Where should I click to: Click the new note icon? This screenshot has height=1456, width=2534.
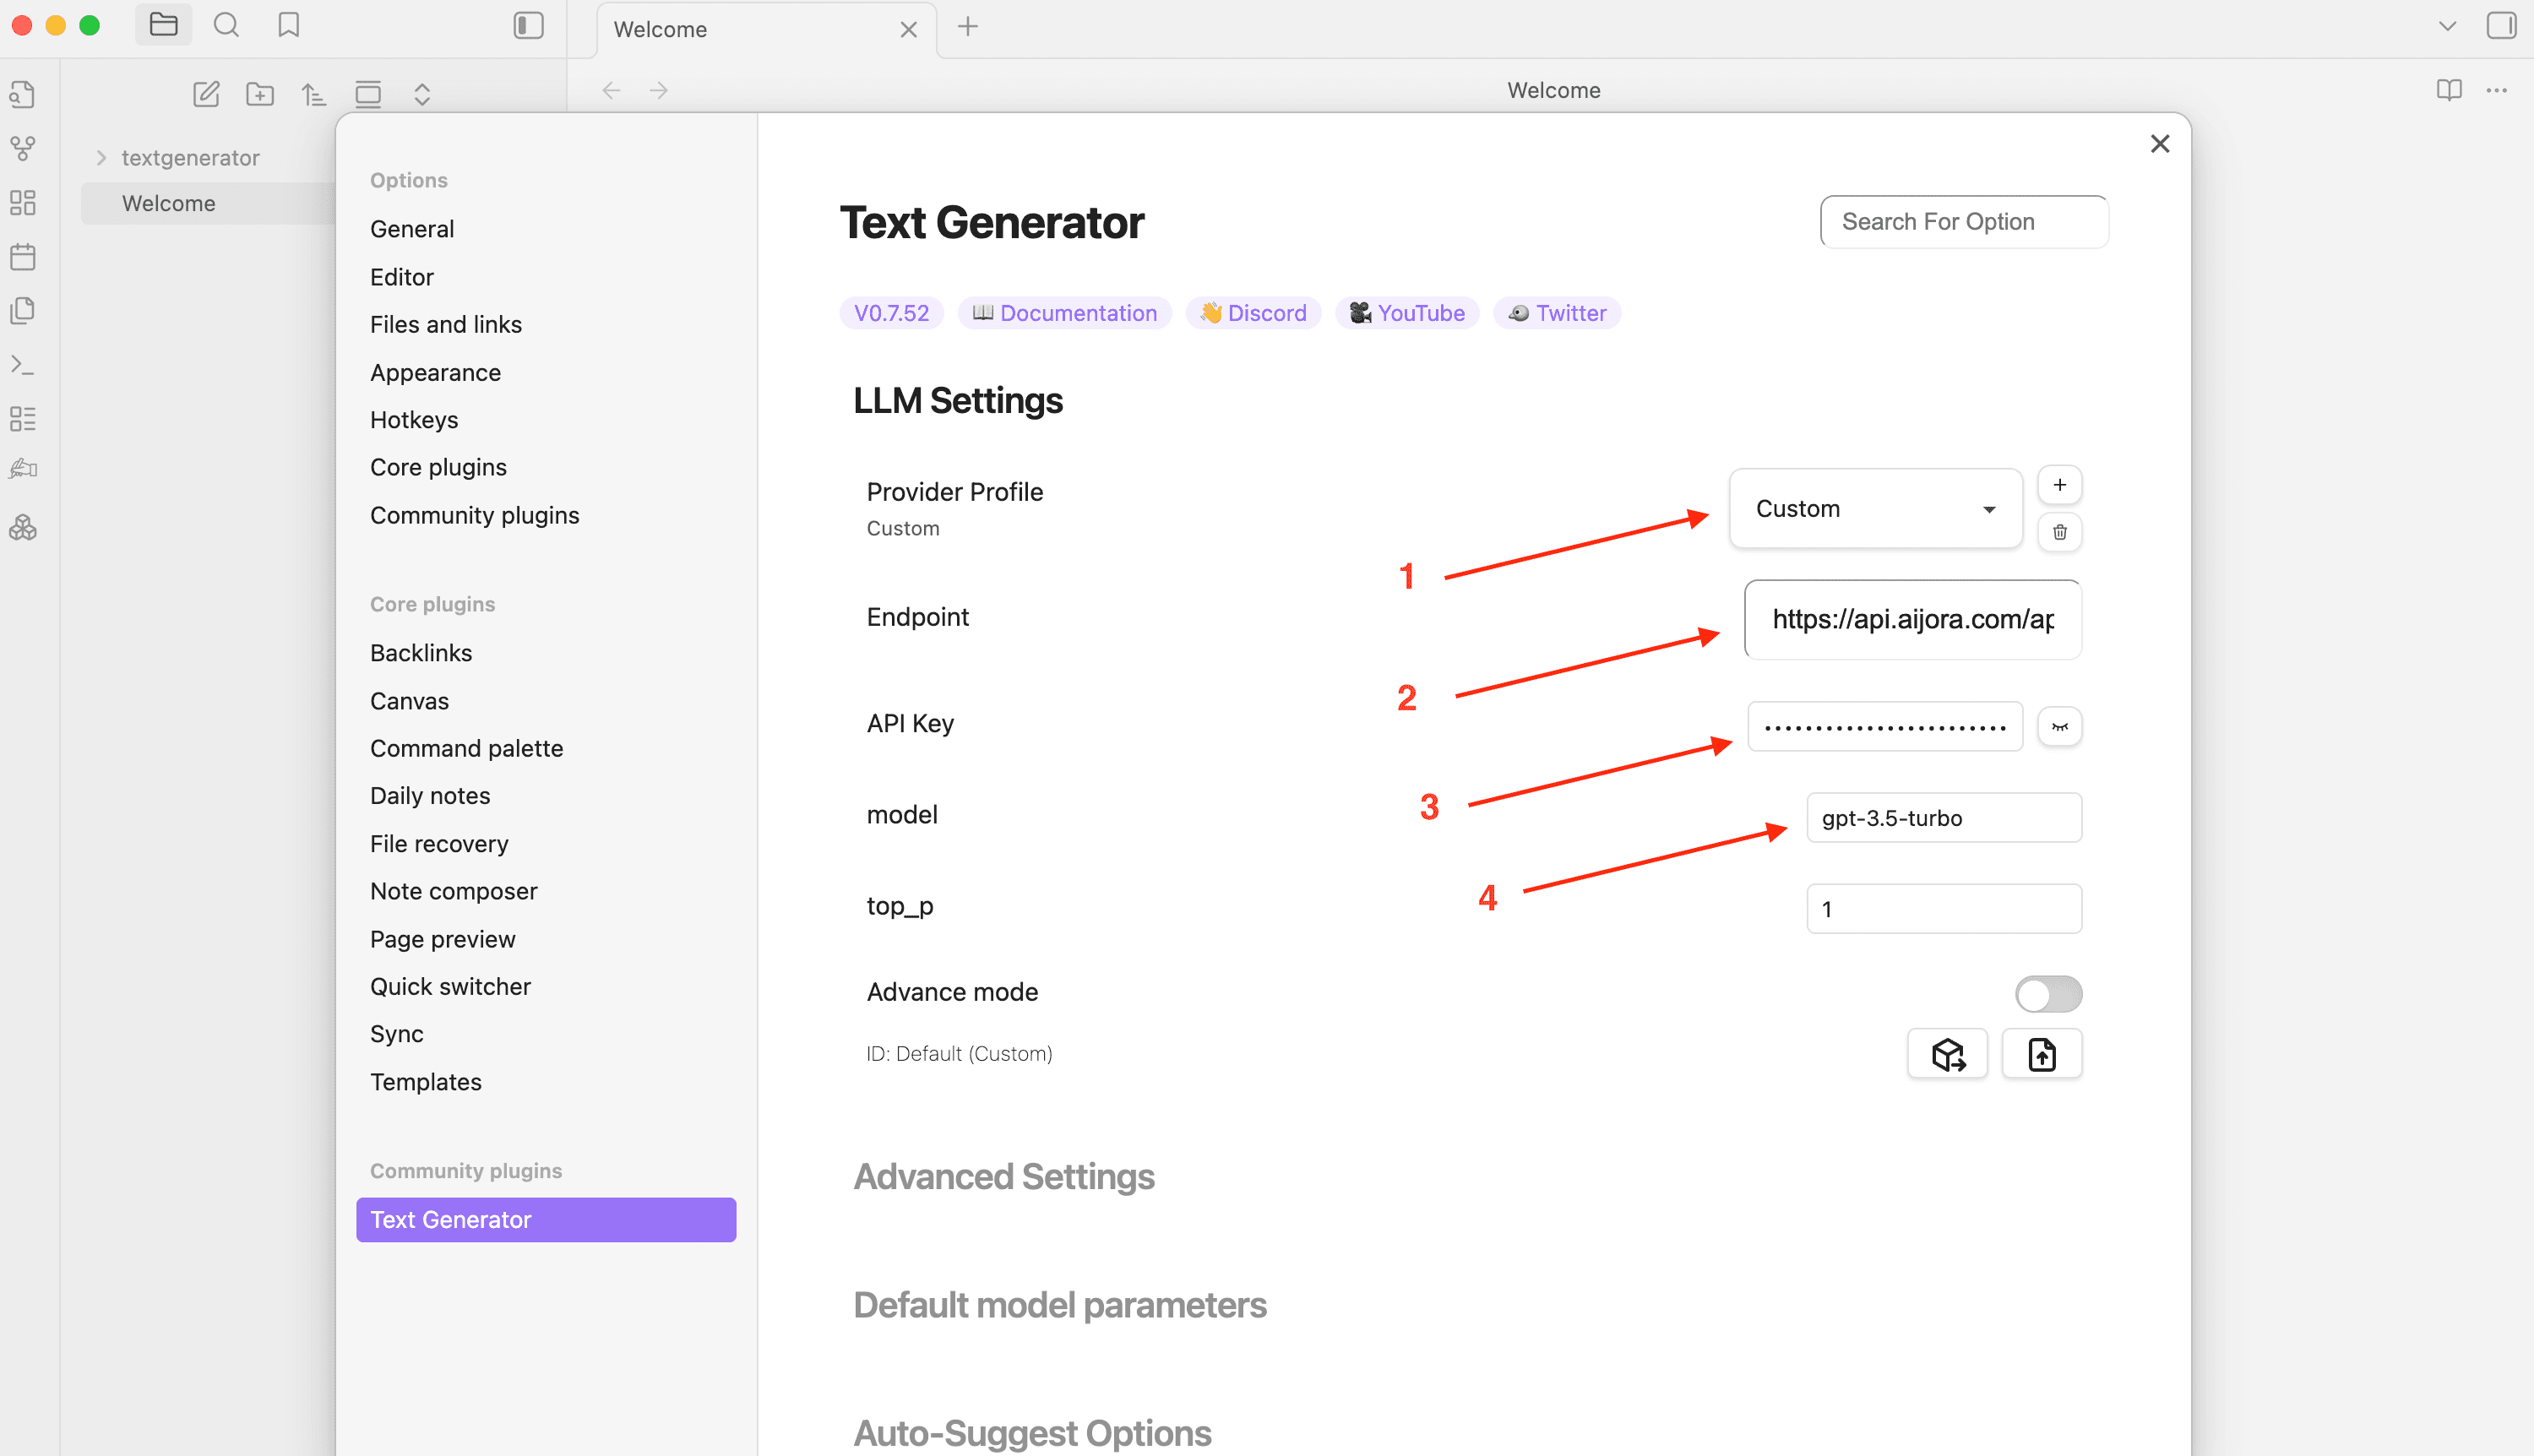206,94
